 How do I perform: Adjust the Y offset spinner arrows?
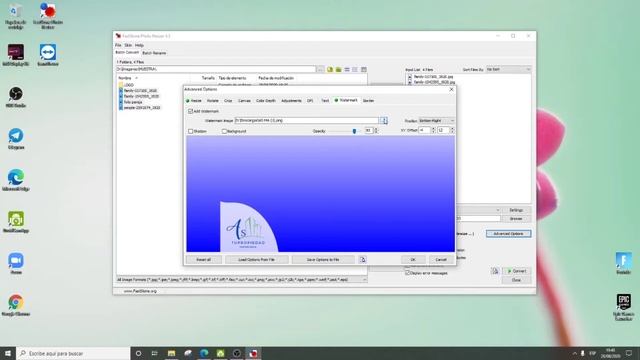click(x=452, y=130)
